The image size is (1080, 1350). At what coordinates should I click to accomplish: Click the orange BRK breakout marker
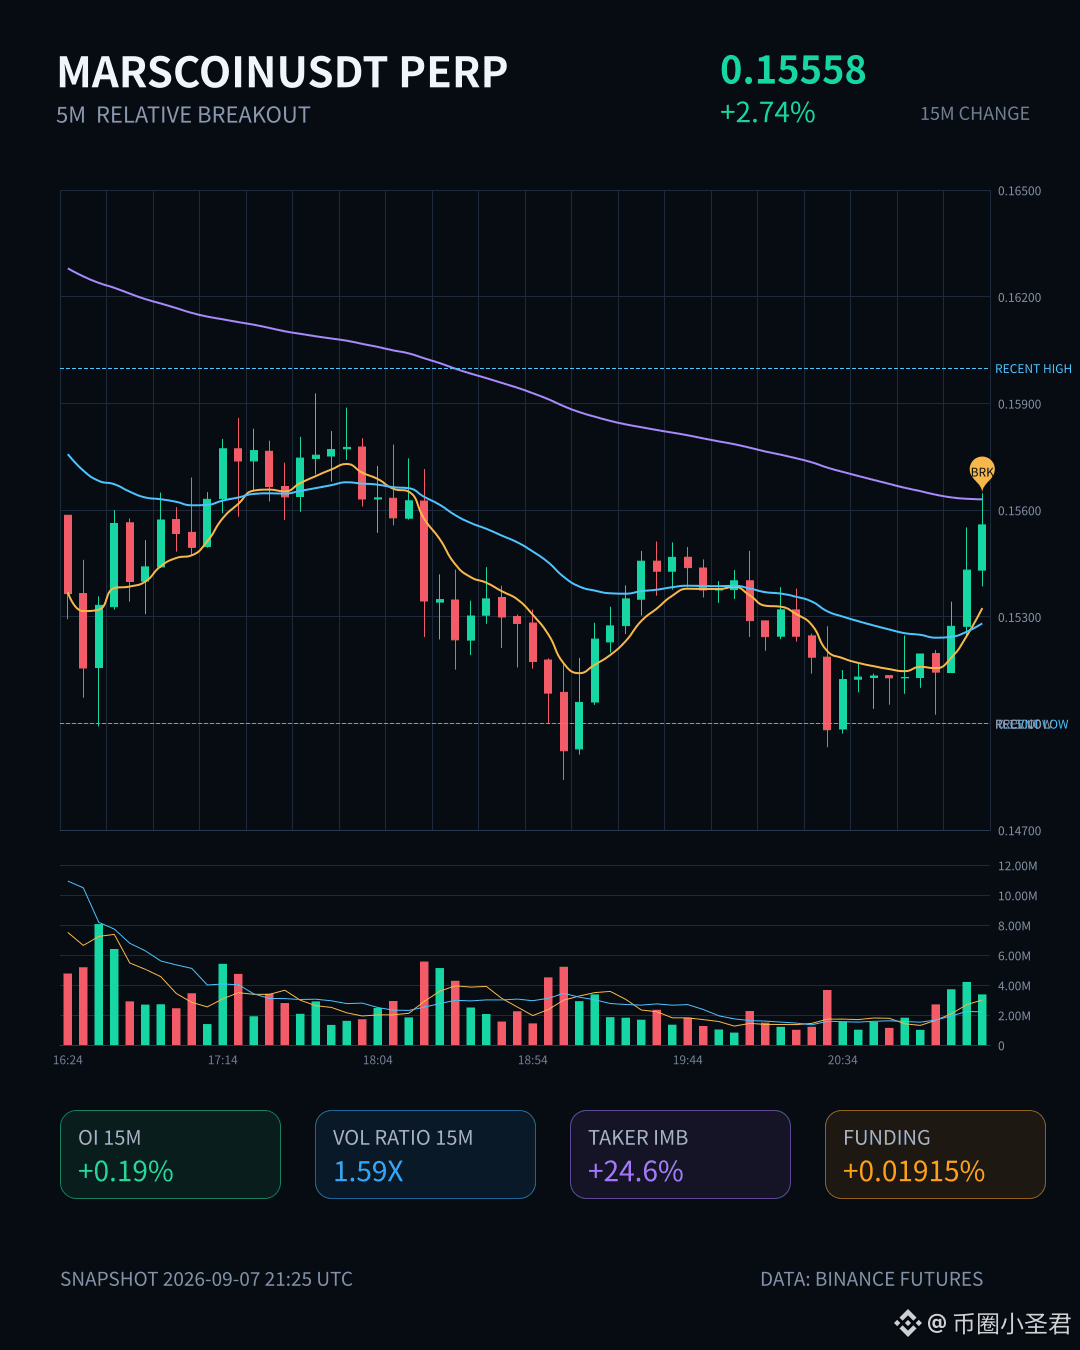pyautogui.click(x=982, y=471)
